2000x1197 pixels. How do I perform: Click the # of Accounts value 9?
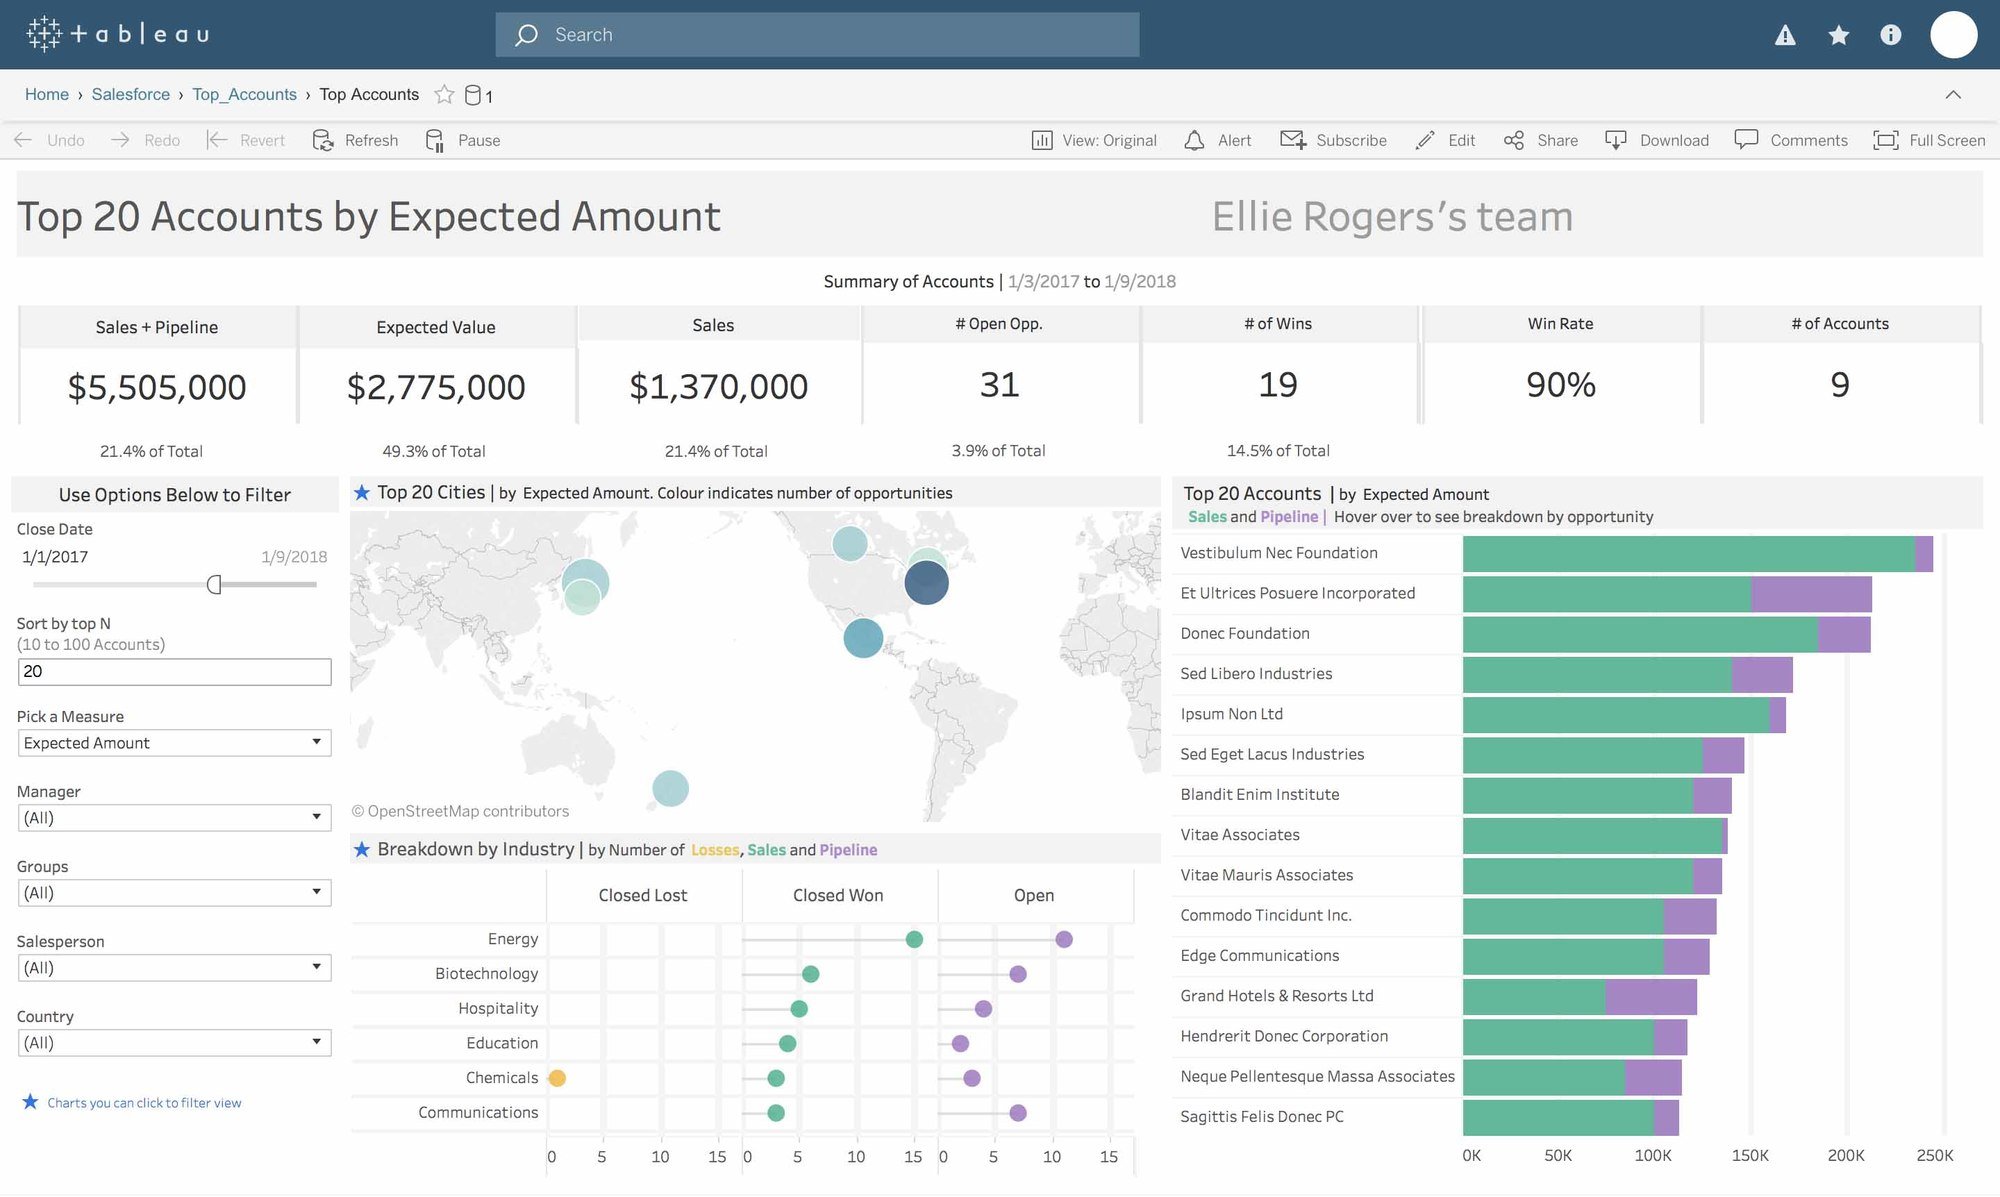point(1840,385)
